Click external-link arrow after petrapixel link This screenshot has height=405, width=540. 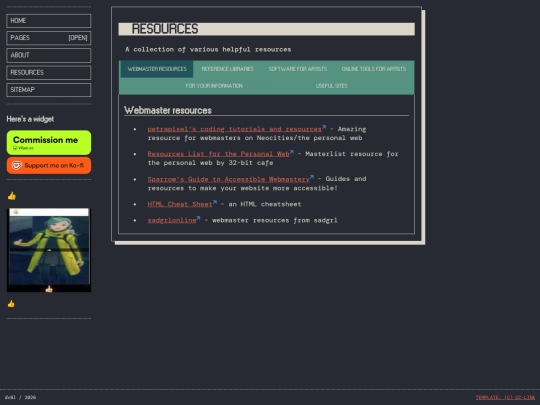click(324, 127)
